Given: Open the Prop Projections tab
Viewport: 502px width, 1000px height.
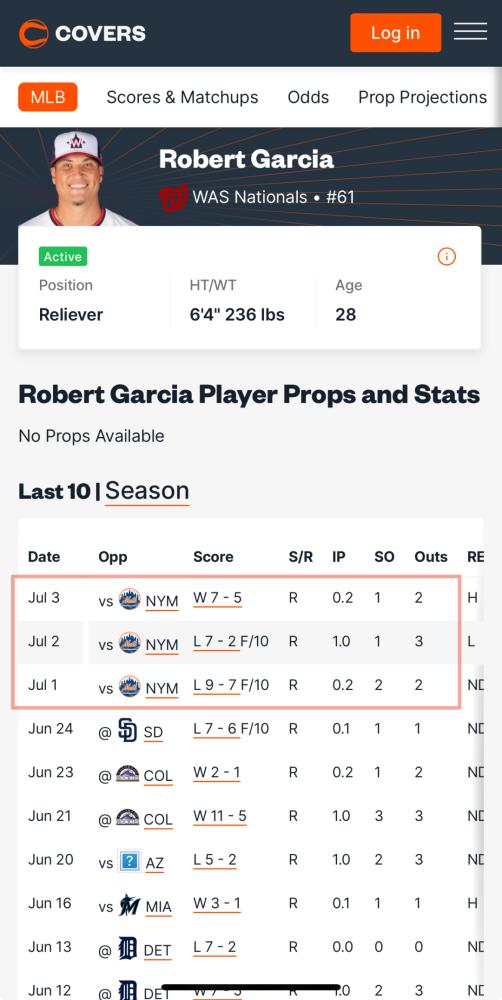Looking at the screenshot, I should [422, 97].
